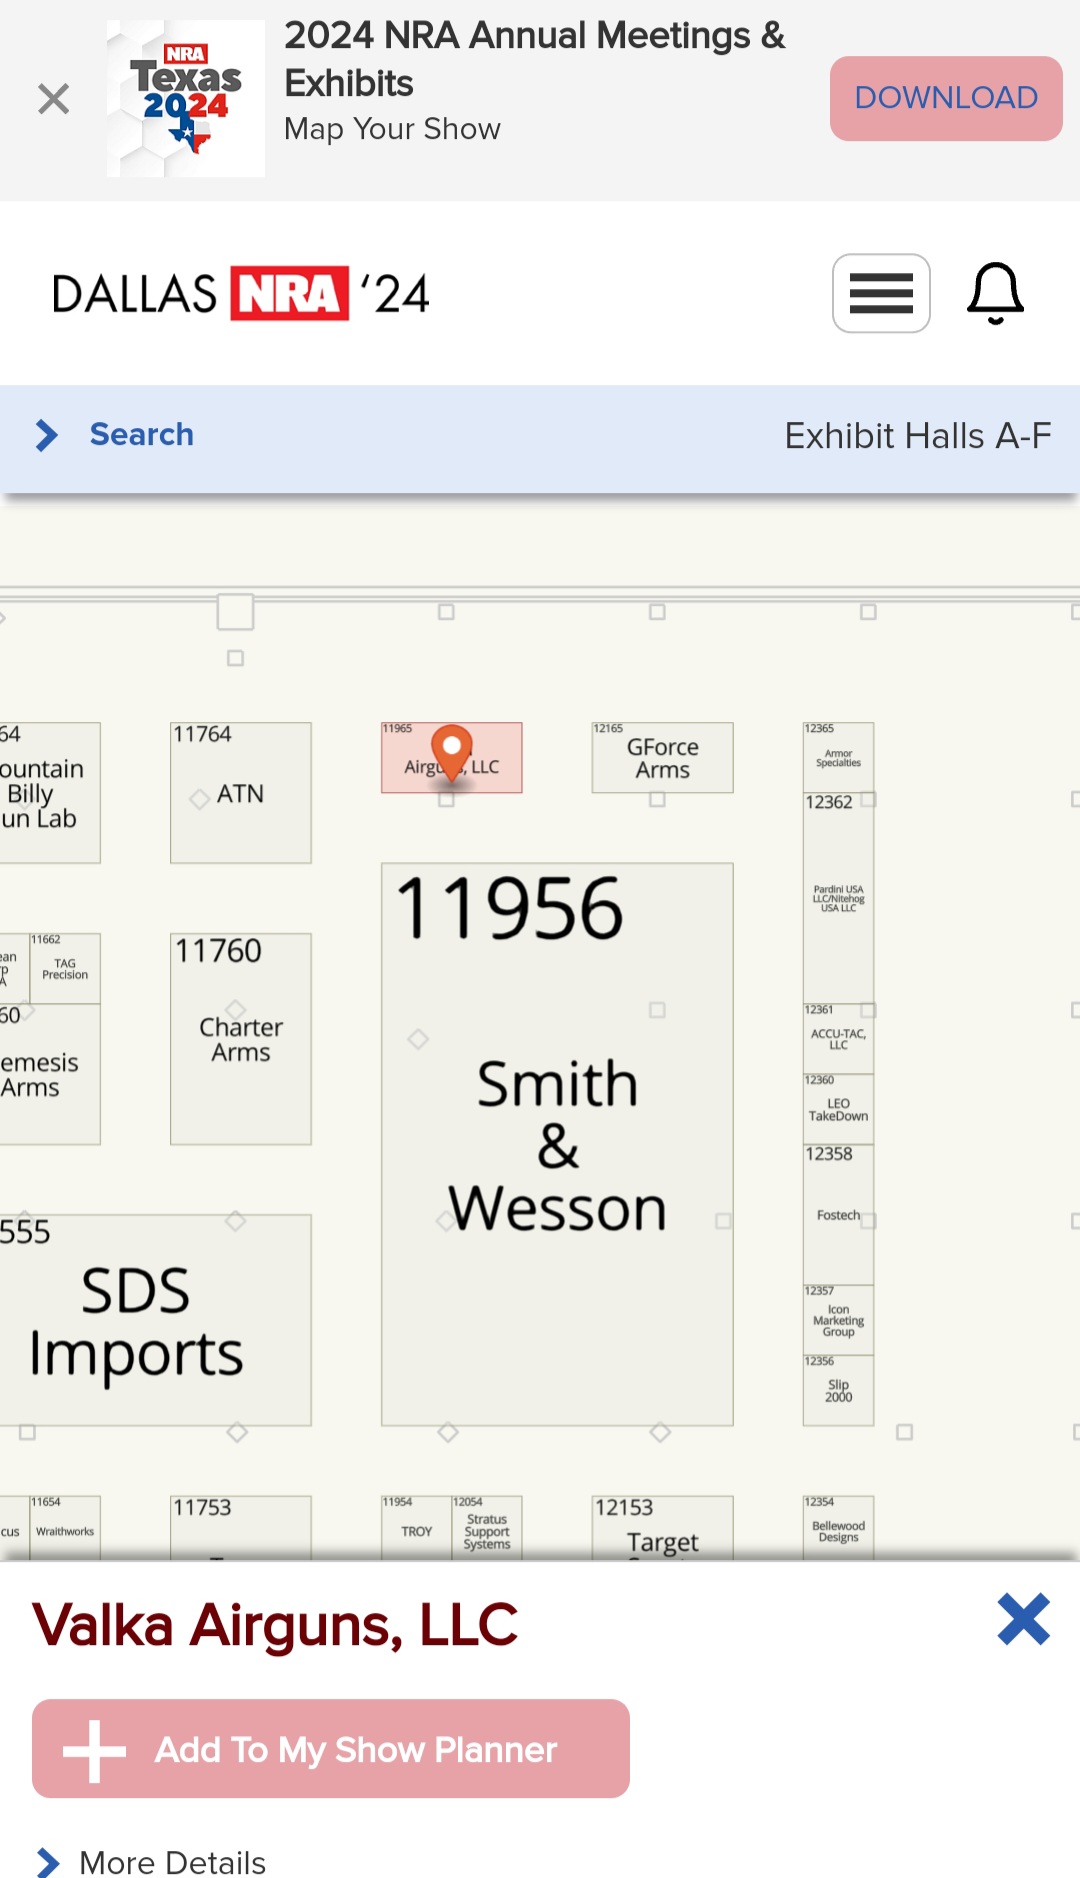
Task: Select booth 11753
Action: [241, 1528]
